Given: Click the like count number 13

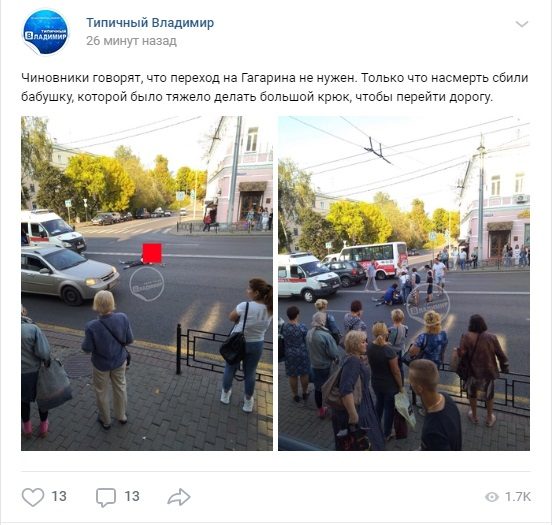Looking at the screenshot, I should (59, 496).
